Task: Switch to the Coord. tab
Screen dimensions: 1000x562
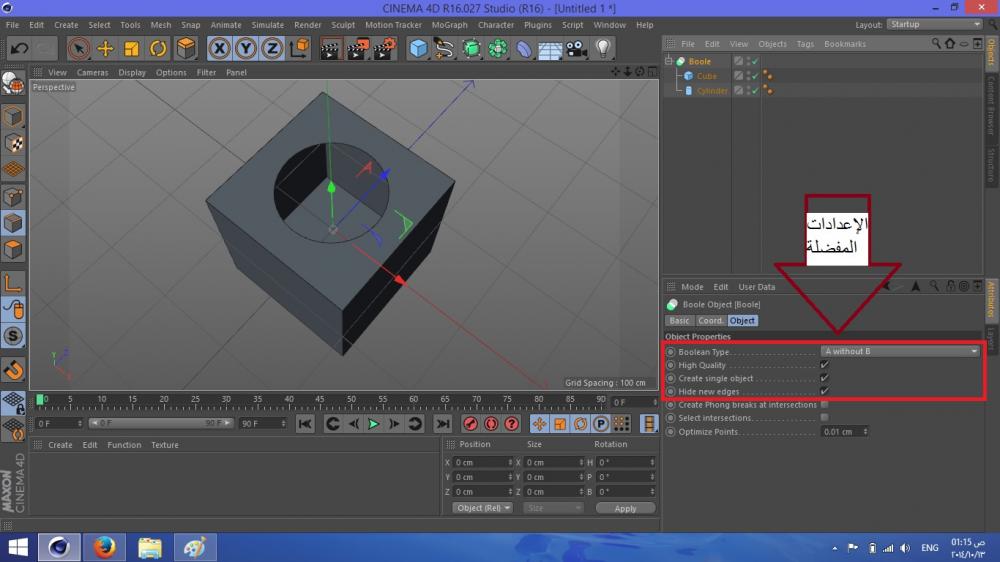Action: point(710,321)
